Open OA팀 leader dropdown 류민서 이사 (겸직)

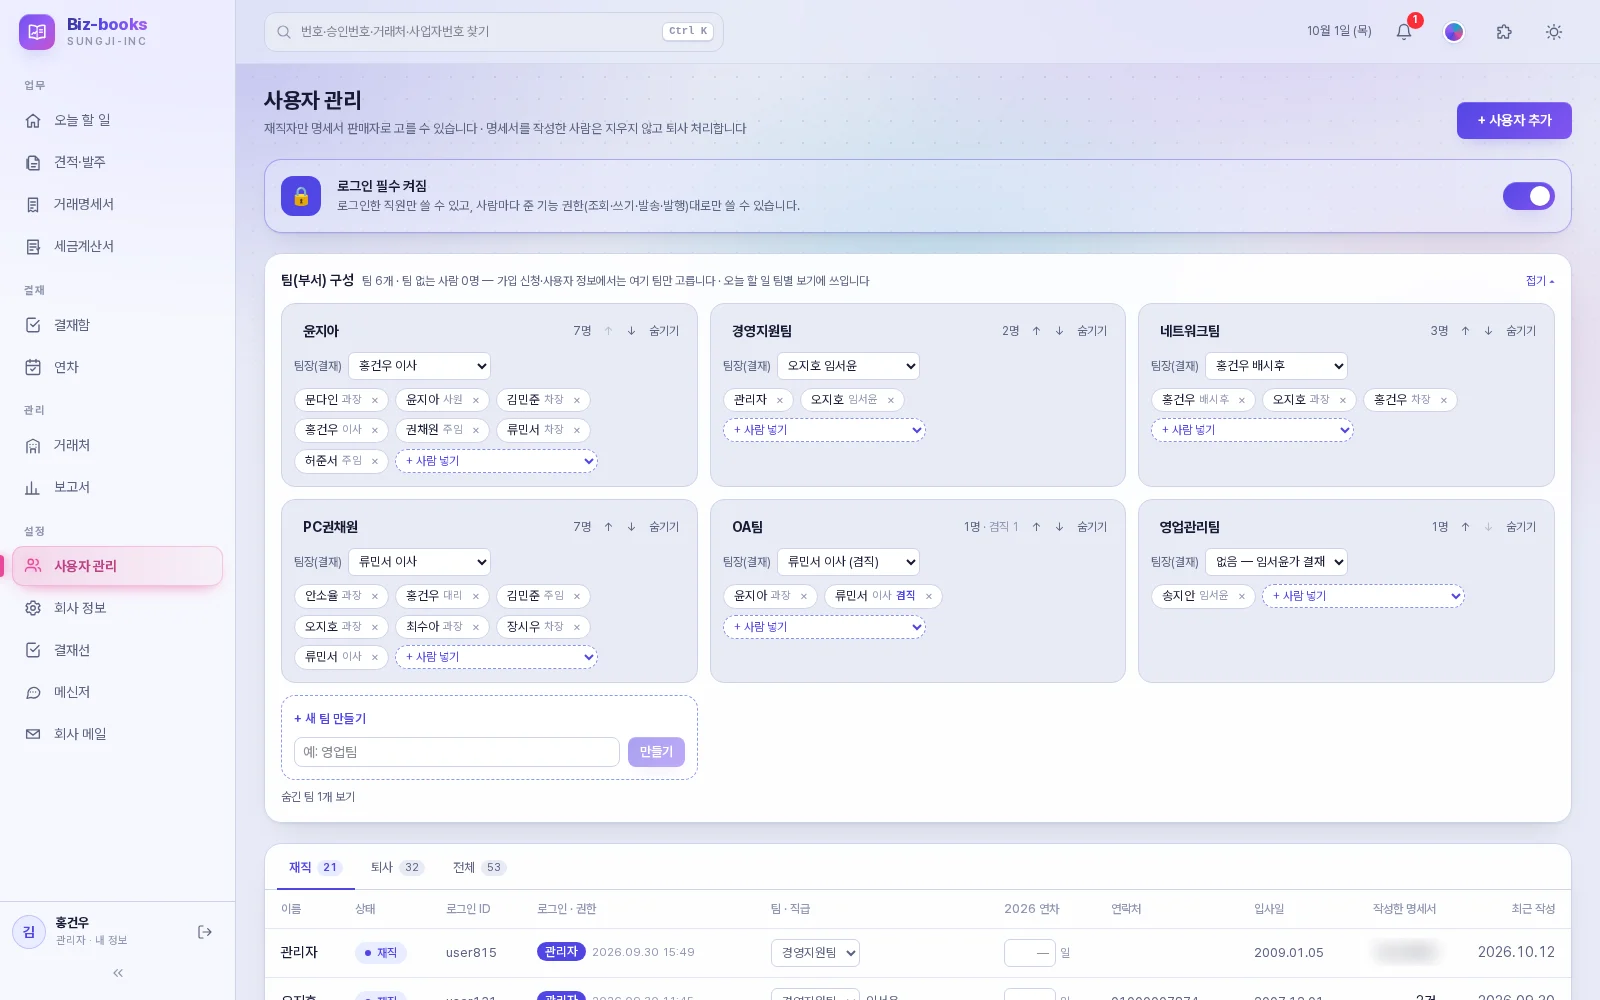click(848, 562)
